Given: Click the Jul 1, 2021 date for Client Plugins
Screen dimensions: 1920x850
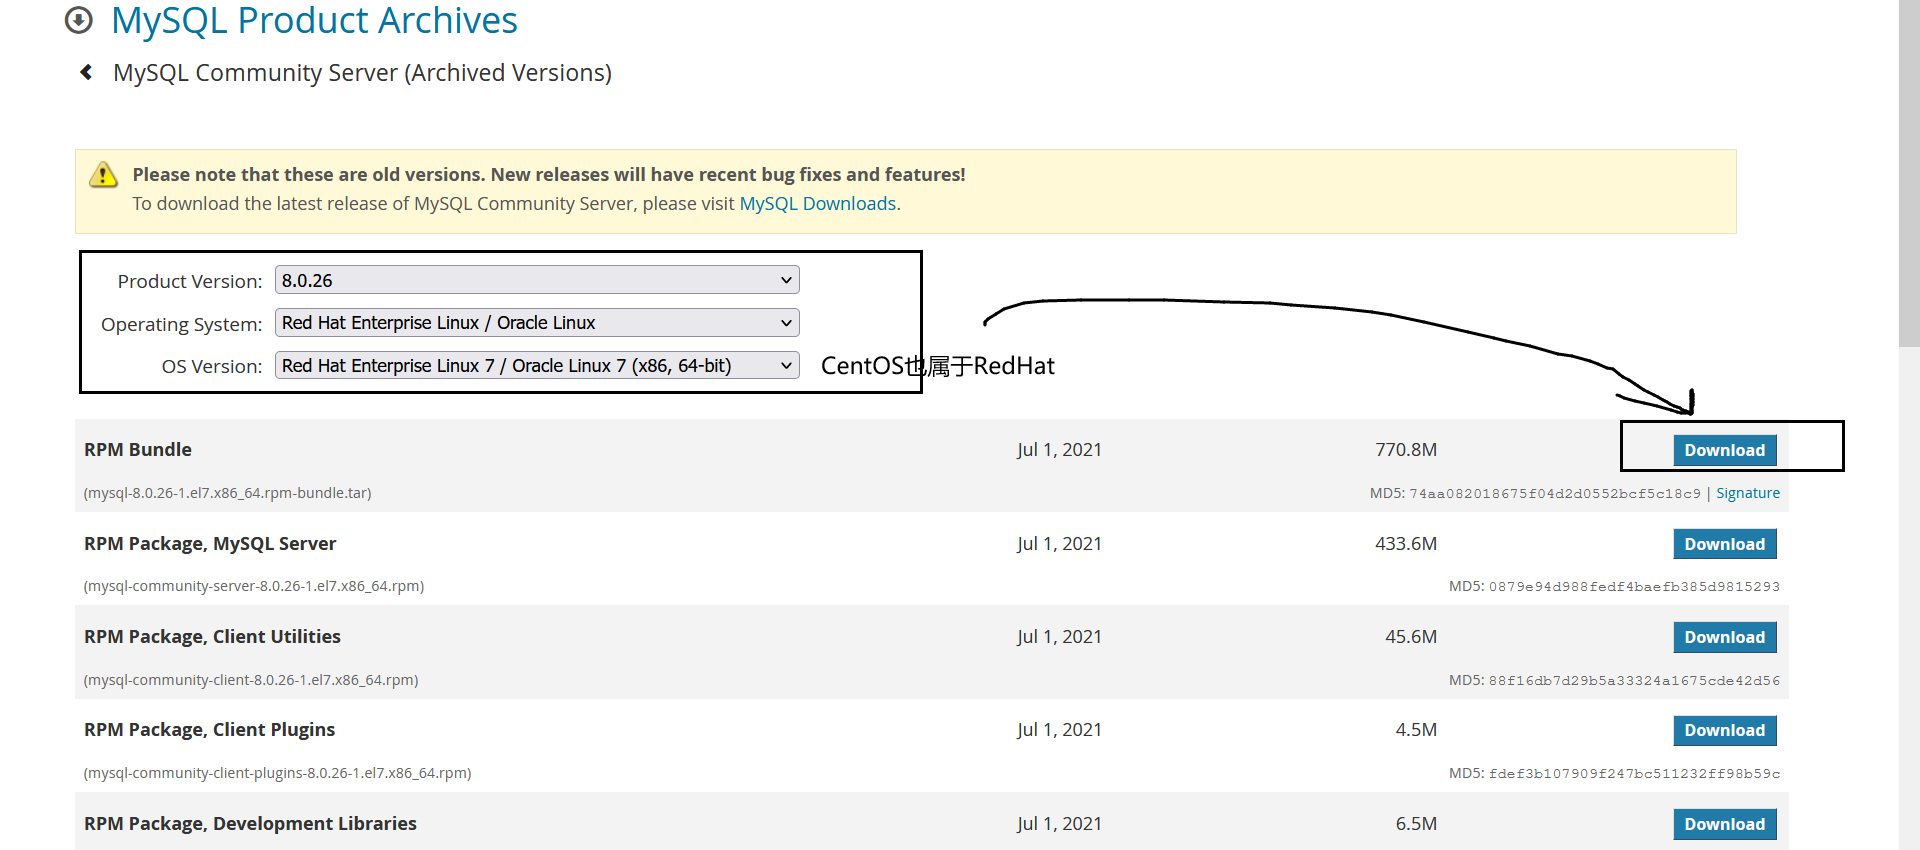Looking at the screenshot, I should click(x=1059, y=730).
